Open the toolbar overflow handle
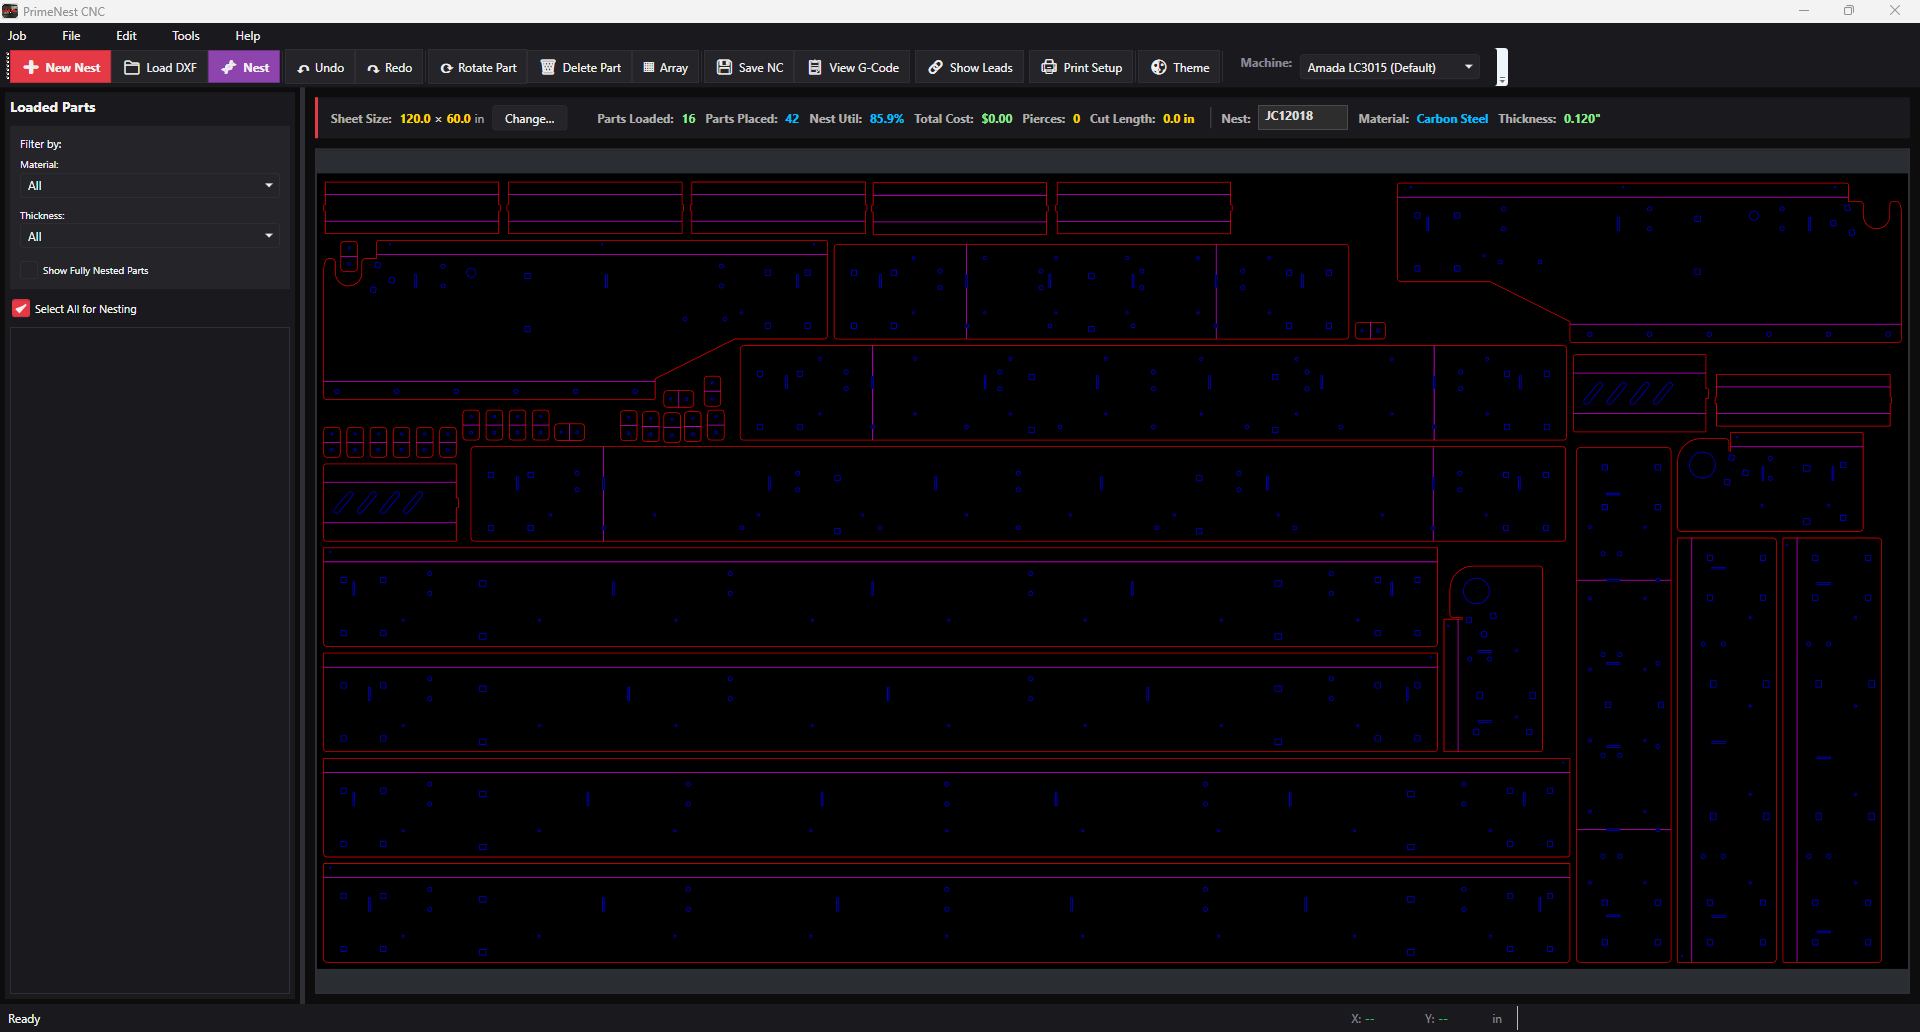 click(x=1502, y=67)
